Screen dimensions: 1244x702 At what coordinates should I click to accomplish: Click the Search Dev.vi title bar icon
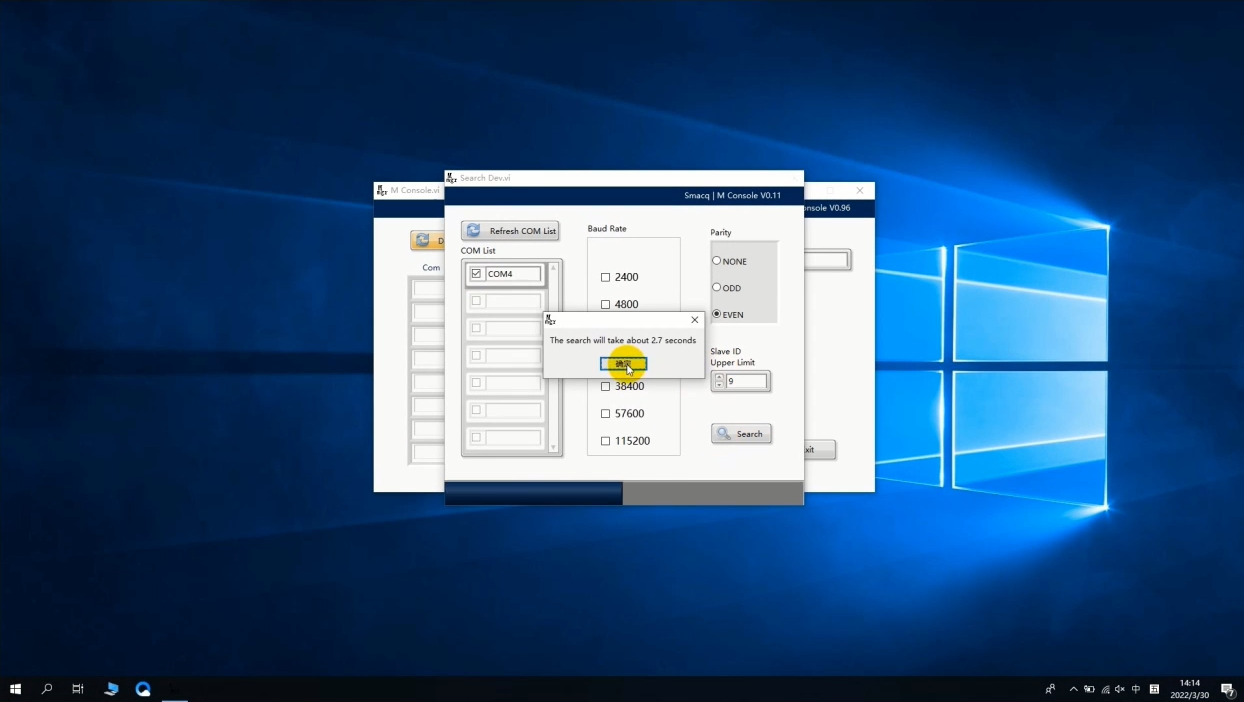click(x=452, y=178)
